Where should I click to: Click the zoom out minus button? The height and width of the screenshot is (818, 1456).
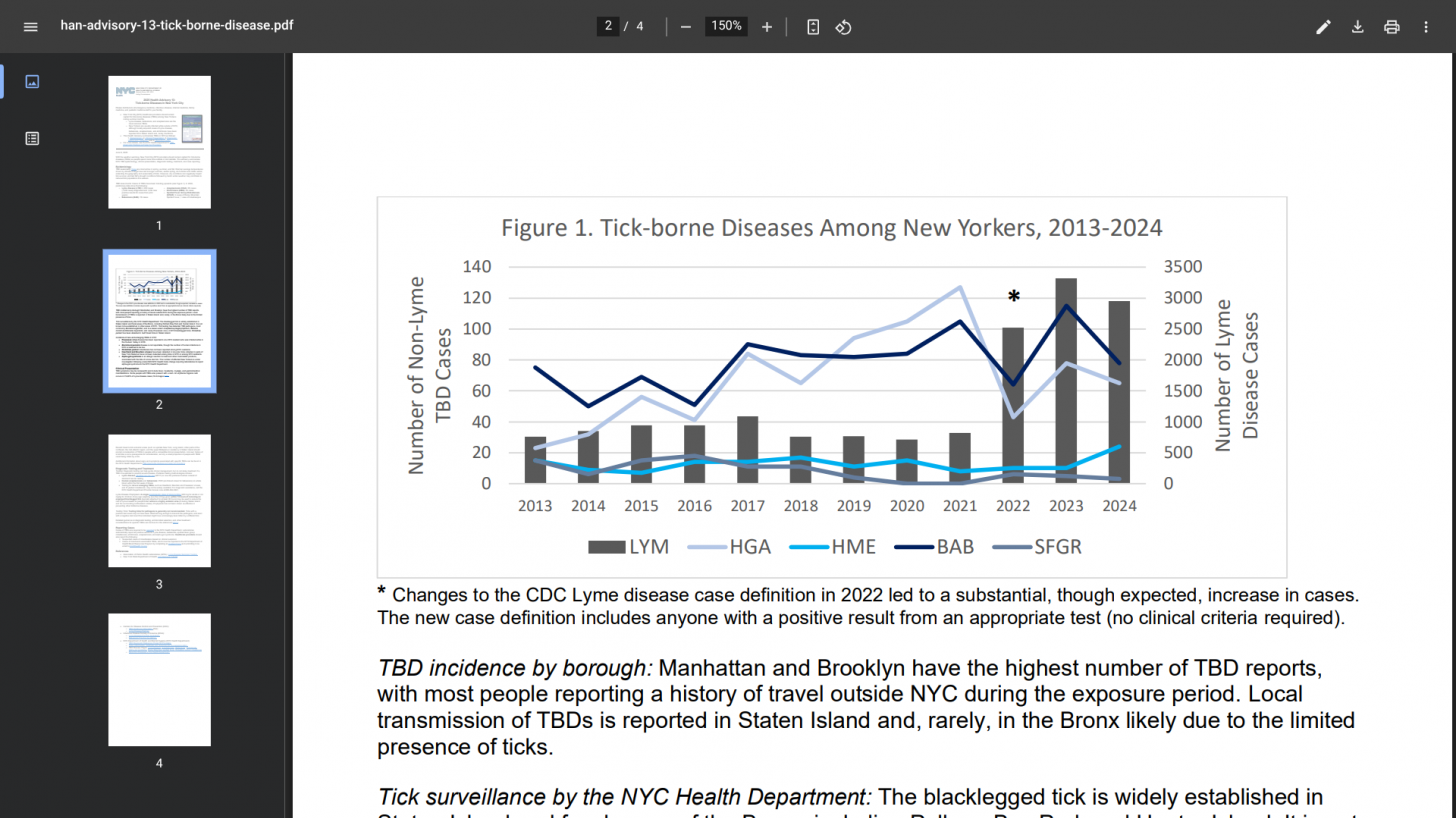click(x=686, y=27)
